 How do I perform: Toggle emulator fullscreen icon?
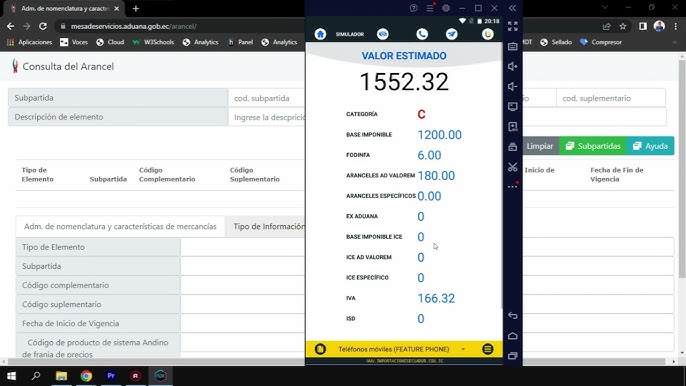513,26
